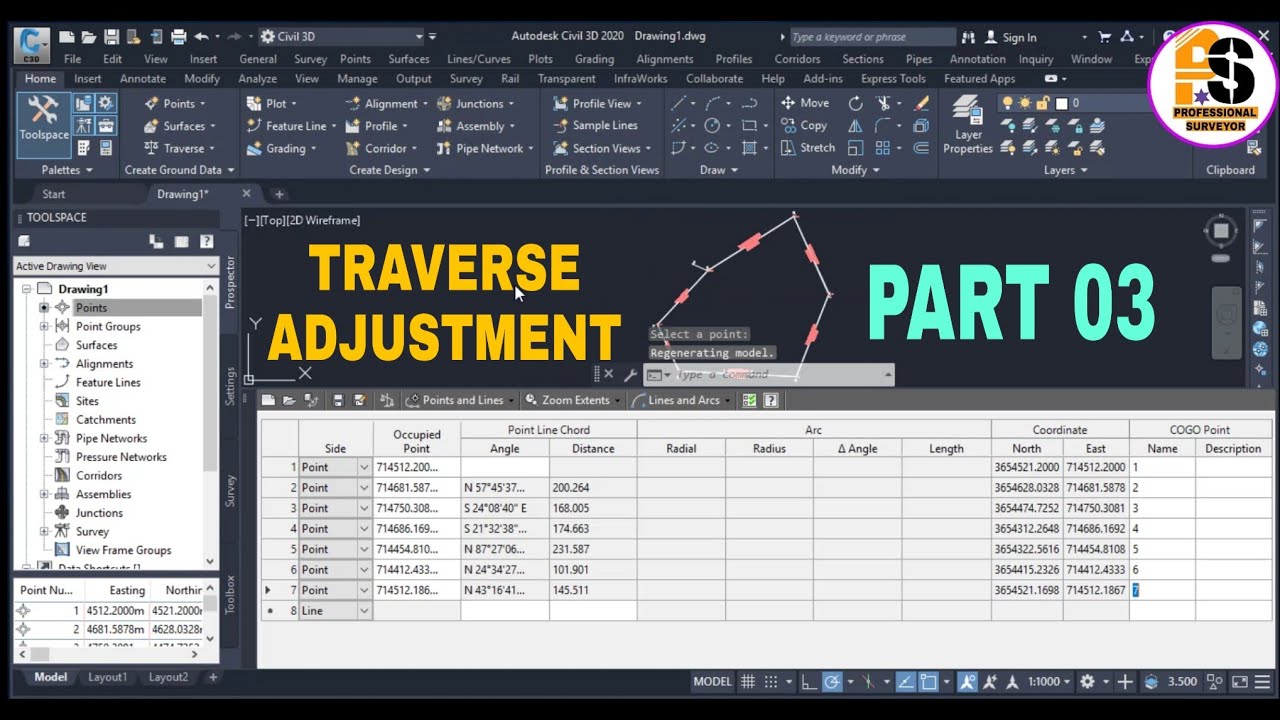The width and height of the screenshot is (1280, 720).
Task: Open the 1:1000 annotation scale dropdown
Action: pos(1049,681)
